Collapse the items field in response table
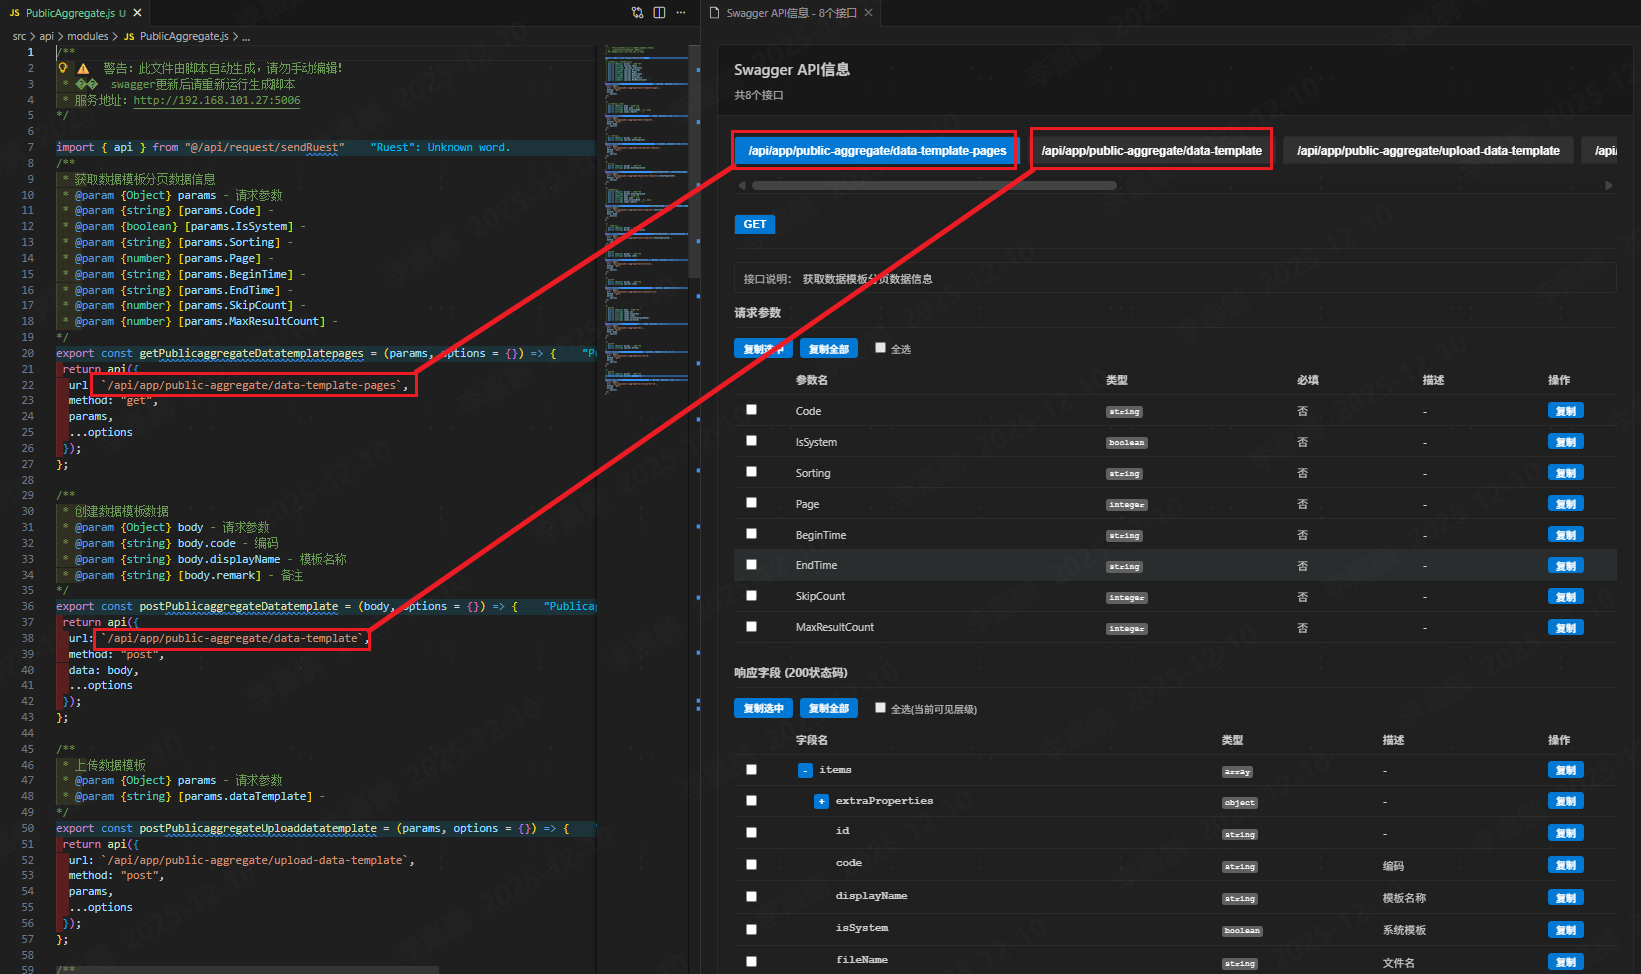 [x=805, y=770]
